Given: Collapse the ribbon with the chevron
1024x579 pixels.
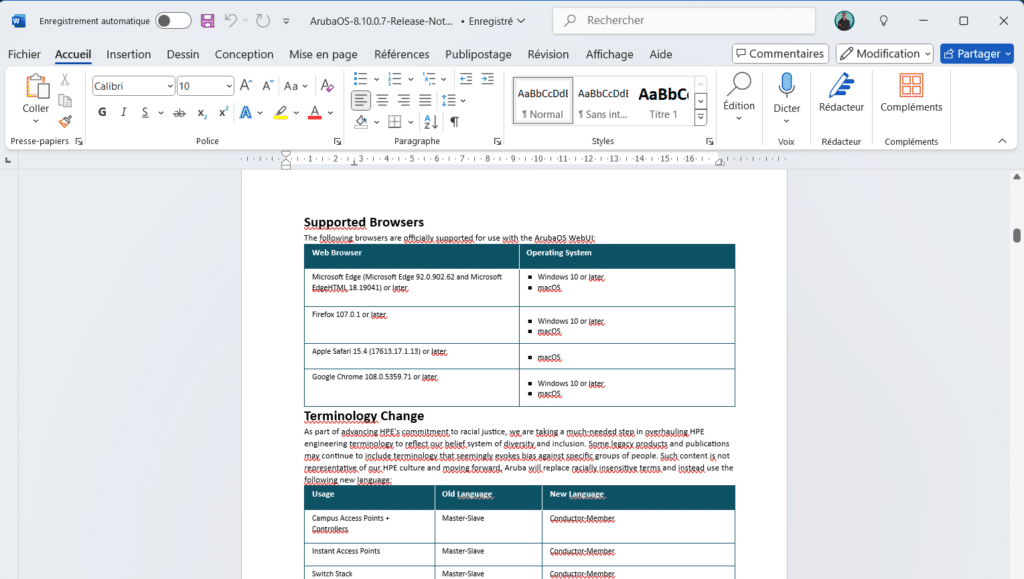Looking at the screenshot, I should point(1002,141).
